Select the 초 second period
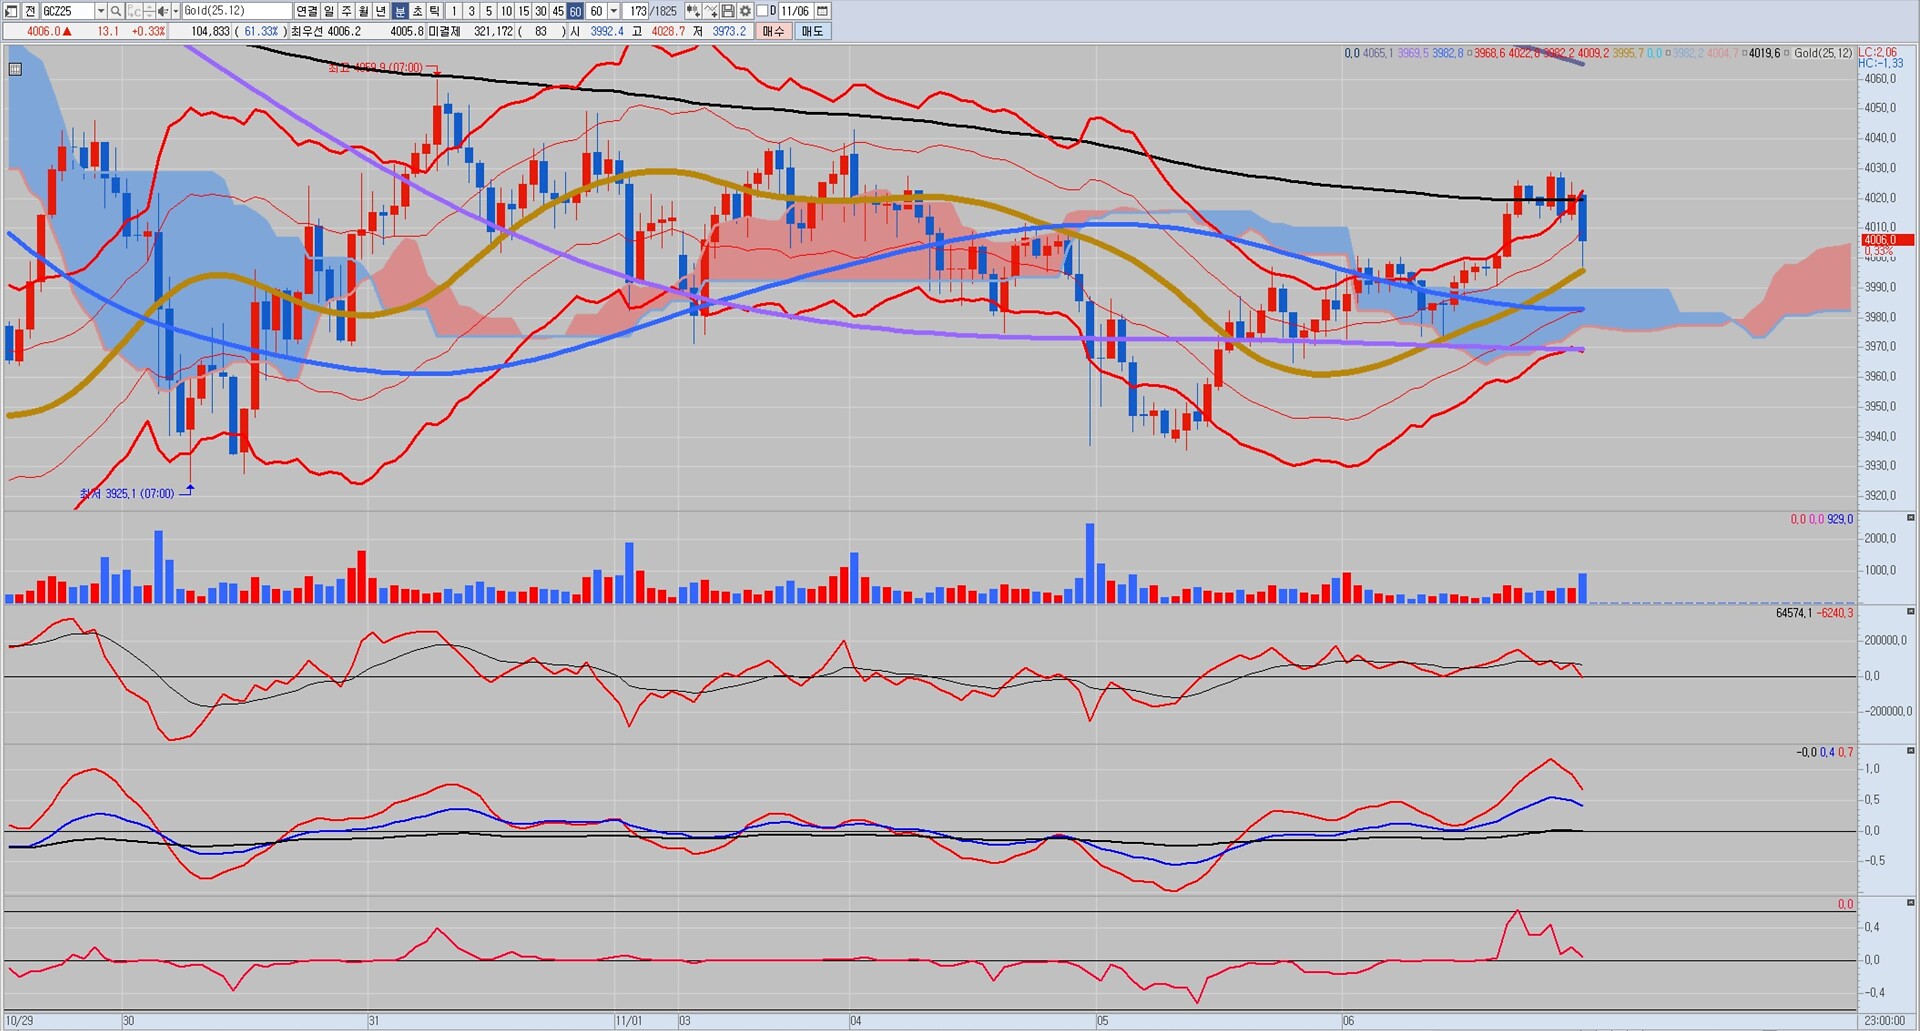1920x1031 pixels. point(417,11)
